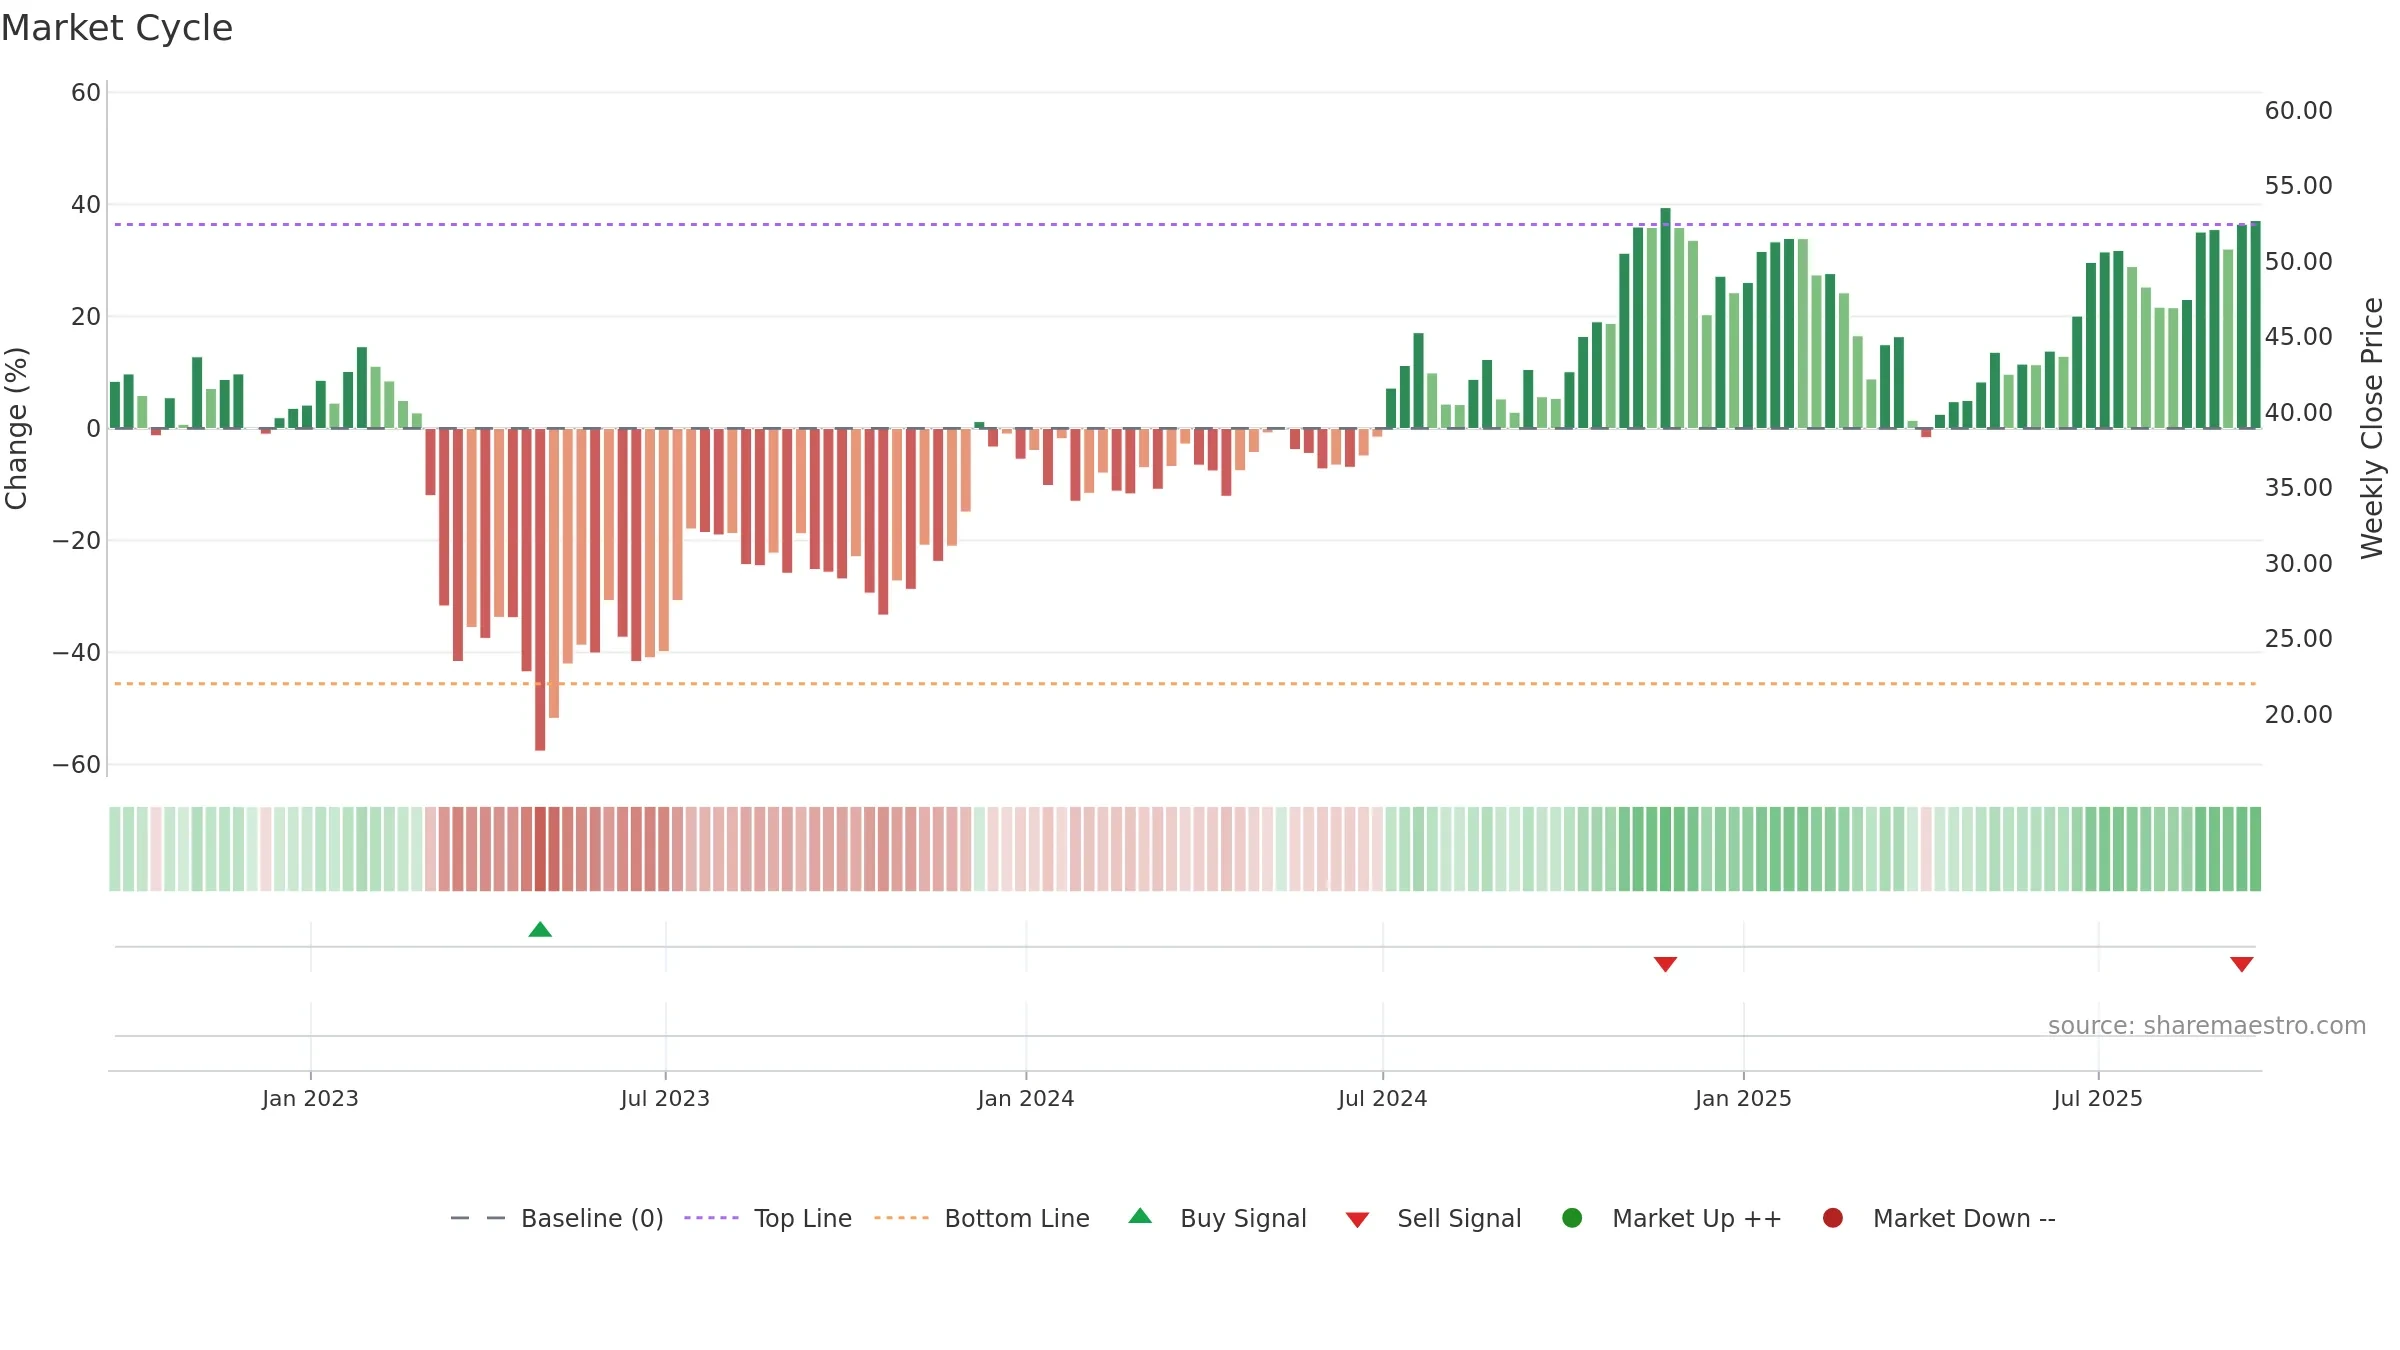Screen dimensions: 2400x1350
Task: Click the Jan 2023 axis label
Action: 310,1099
